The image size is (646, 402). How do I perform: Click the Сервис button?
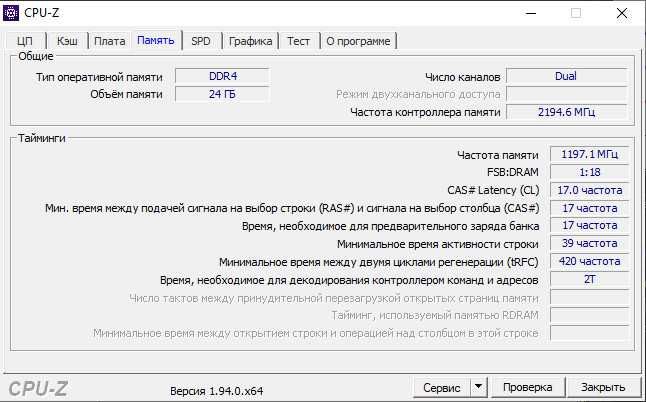(x=442, y=388)
